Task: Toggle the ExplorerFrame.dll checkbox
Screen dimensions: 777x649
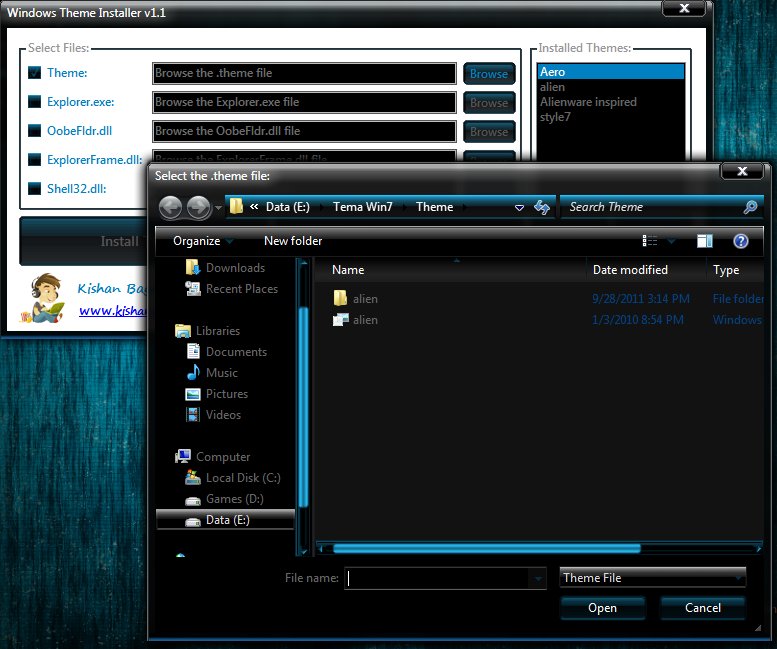Action: tap(35, 160)
